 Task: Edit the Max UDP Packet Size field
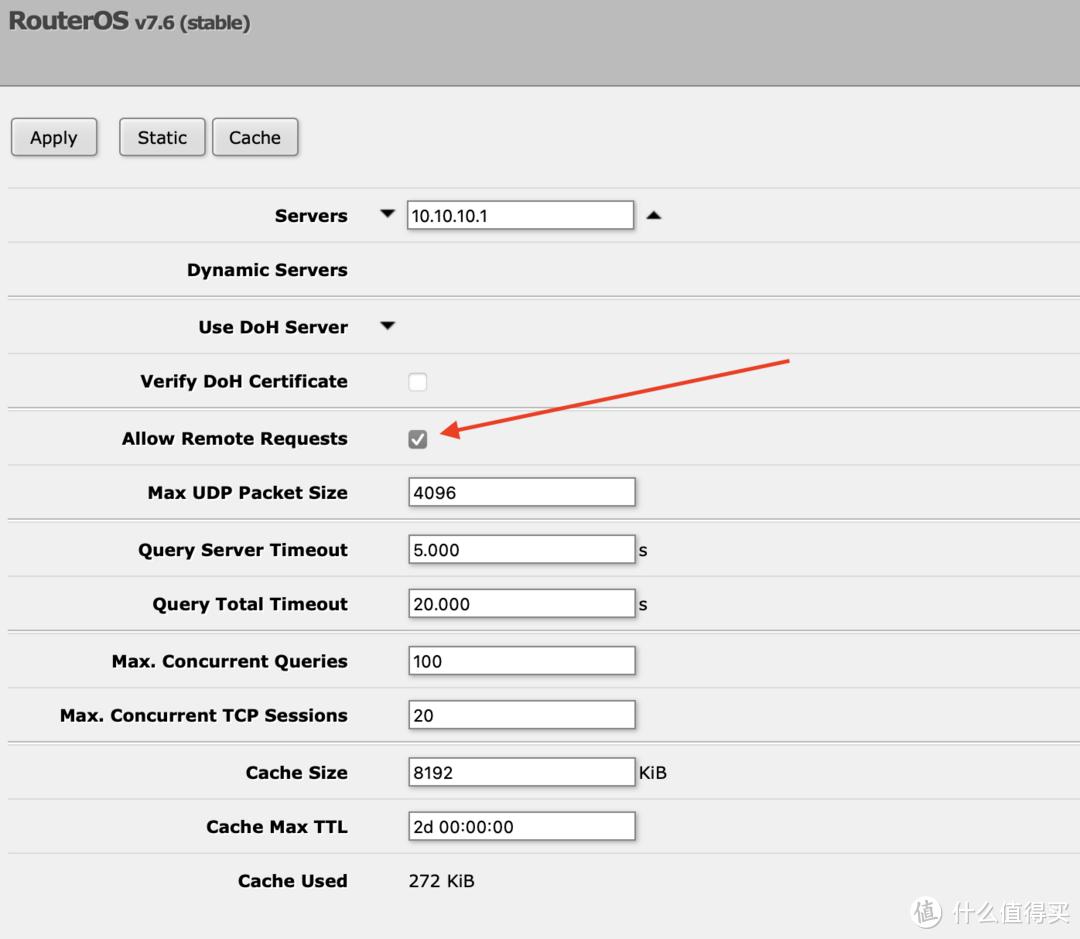[521, 493]
